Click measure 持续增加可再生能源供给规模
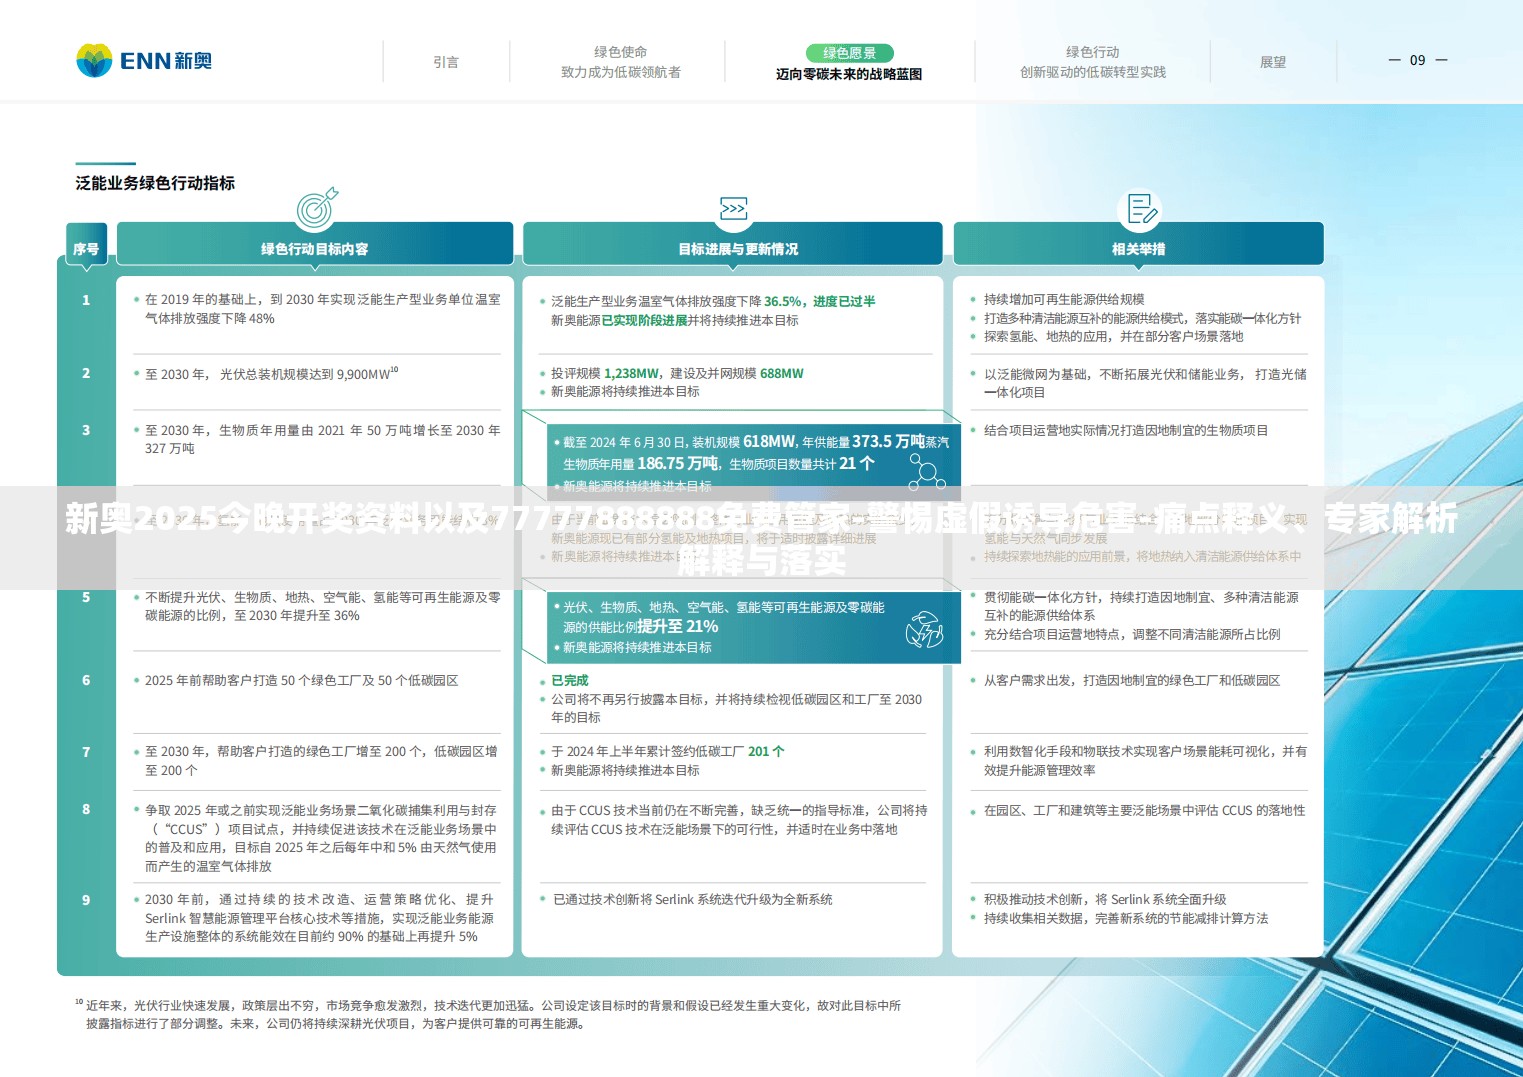Image resolution: width=1523 pixels, height=1077 pixels. coord(1064,300)
